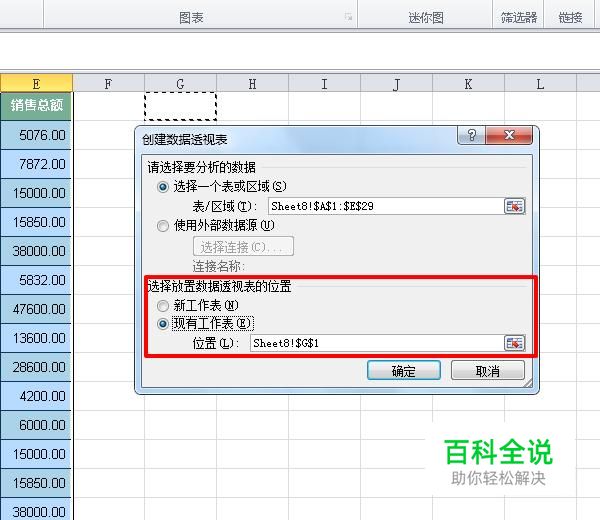
Task: Select column I header
Action: 324,83
